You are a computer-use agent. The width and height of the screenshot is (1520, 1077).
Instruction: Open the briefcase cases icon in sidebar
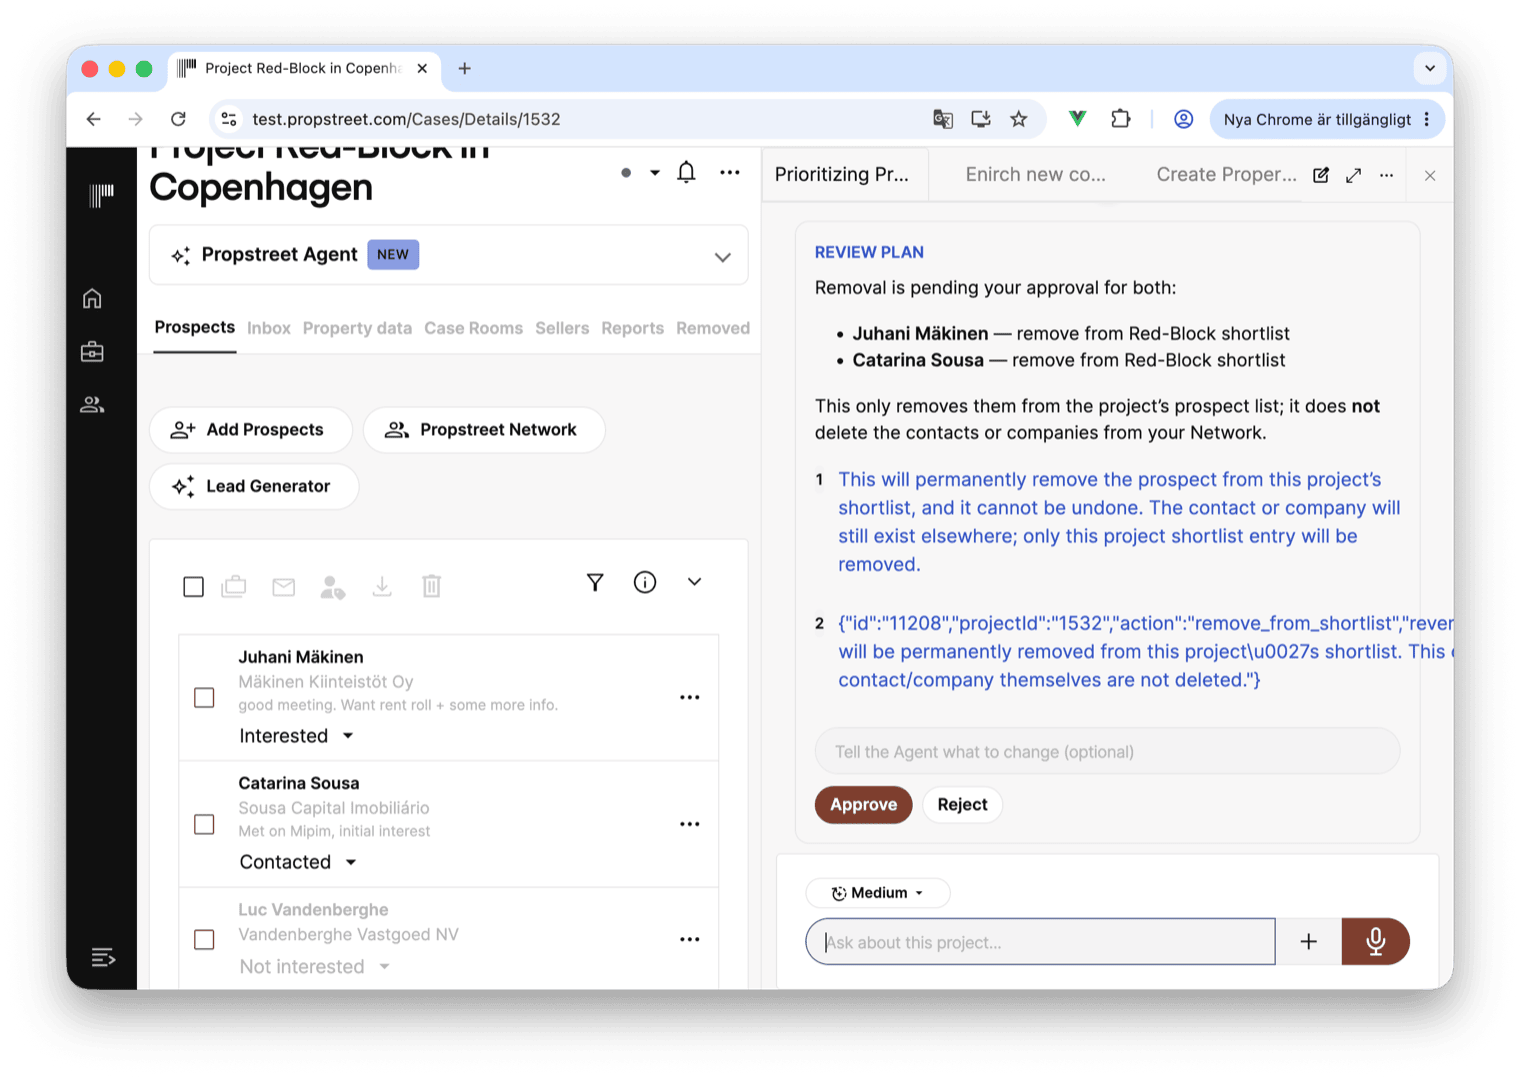tap(92, 351)
